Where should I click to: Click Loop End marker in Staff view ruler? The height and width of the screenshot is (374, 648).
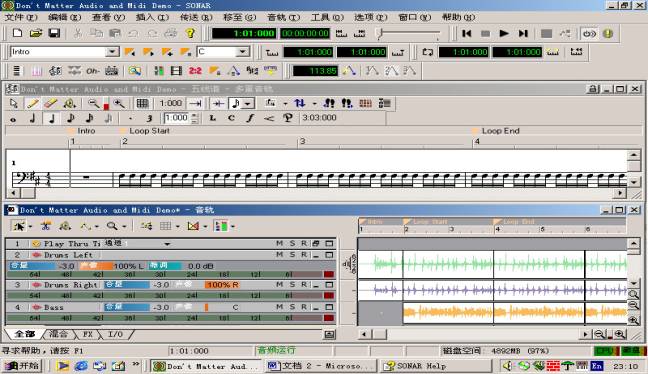tap(496, 131)
